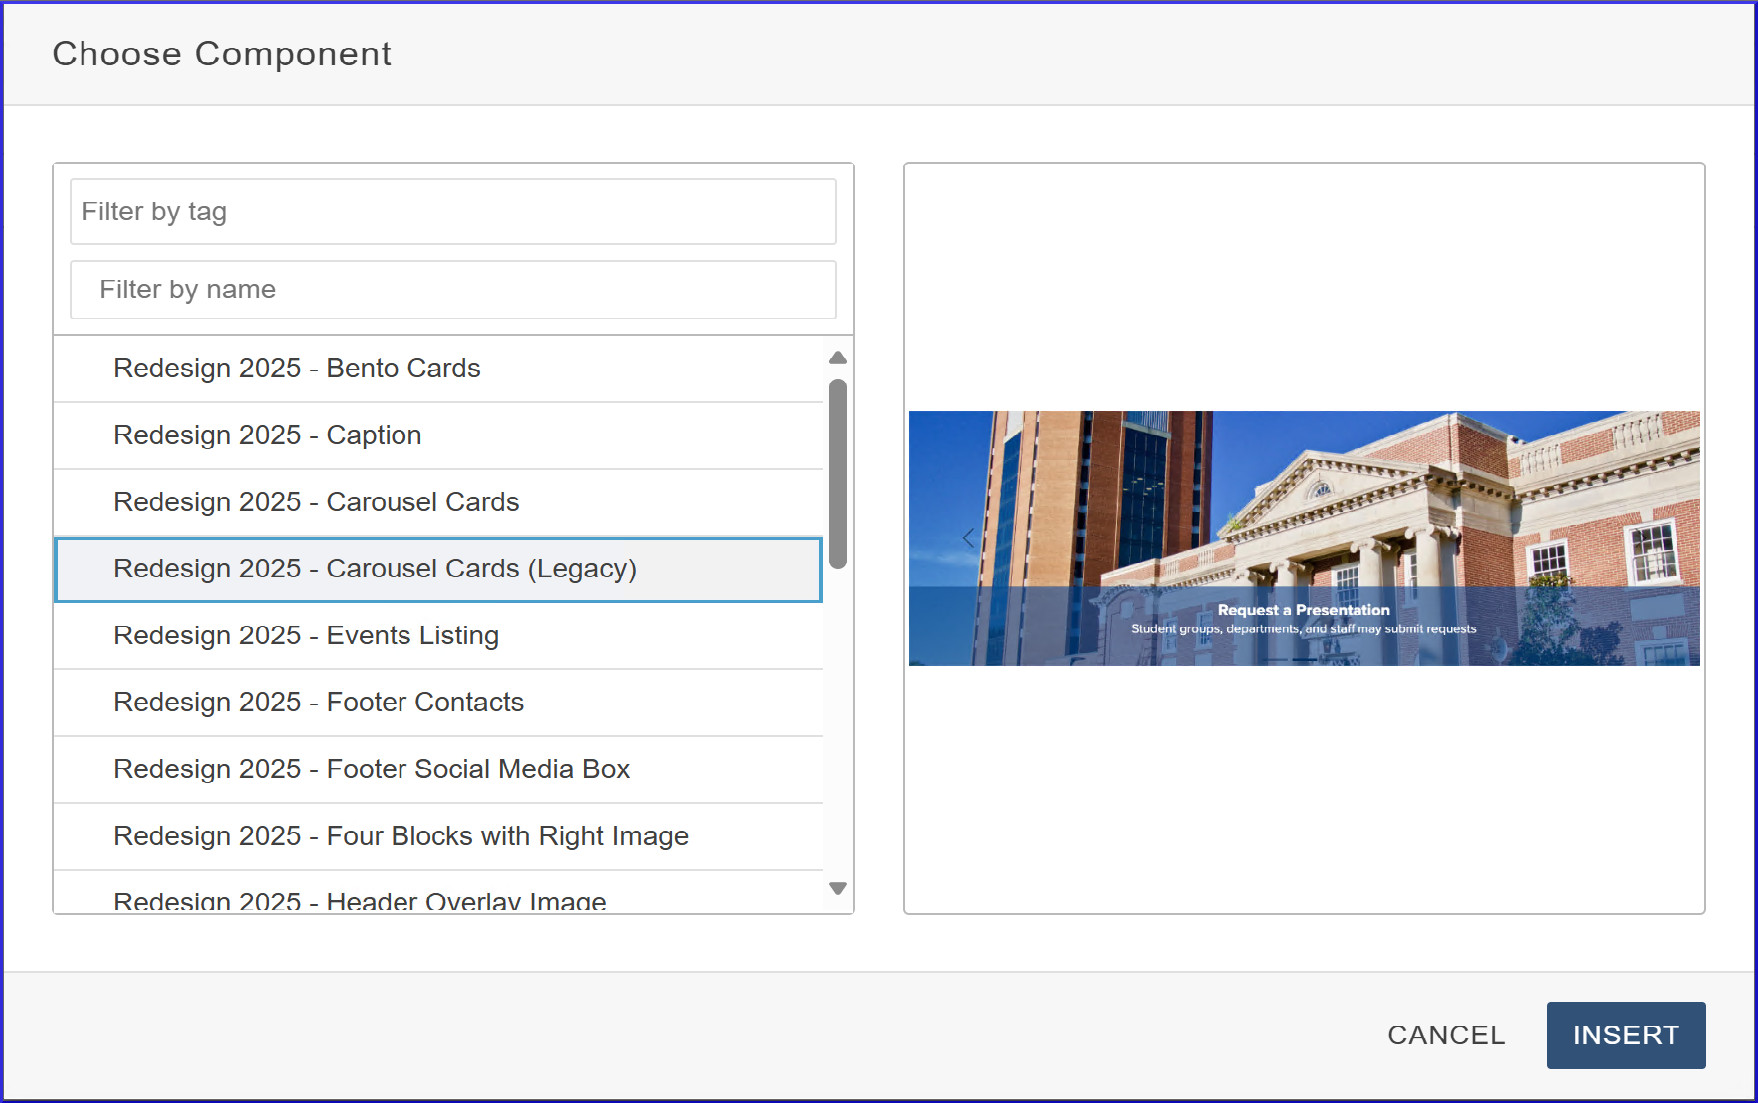Screen dimensions: 1758x1103
Task: Click the Filter by tag field
Action: coord(453,212)
